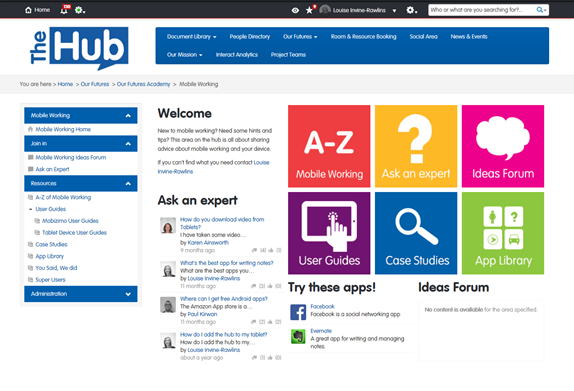
Task: Click the gear icon next to the bell
Action: click(79, 10)
